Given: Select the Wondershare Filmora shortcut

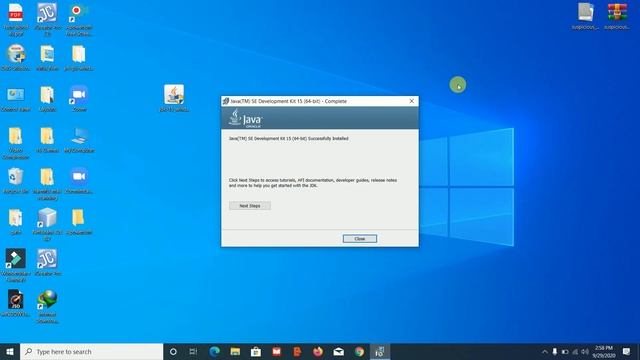Looking at the screenshot, I should point(16,264).
